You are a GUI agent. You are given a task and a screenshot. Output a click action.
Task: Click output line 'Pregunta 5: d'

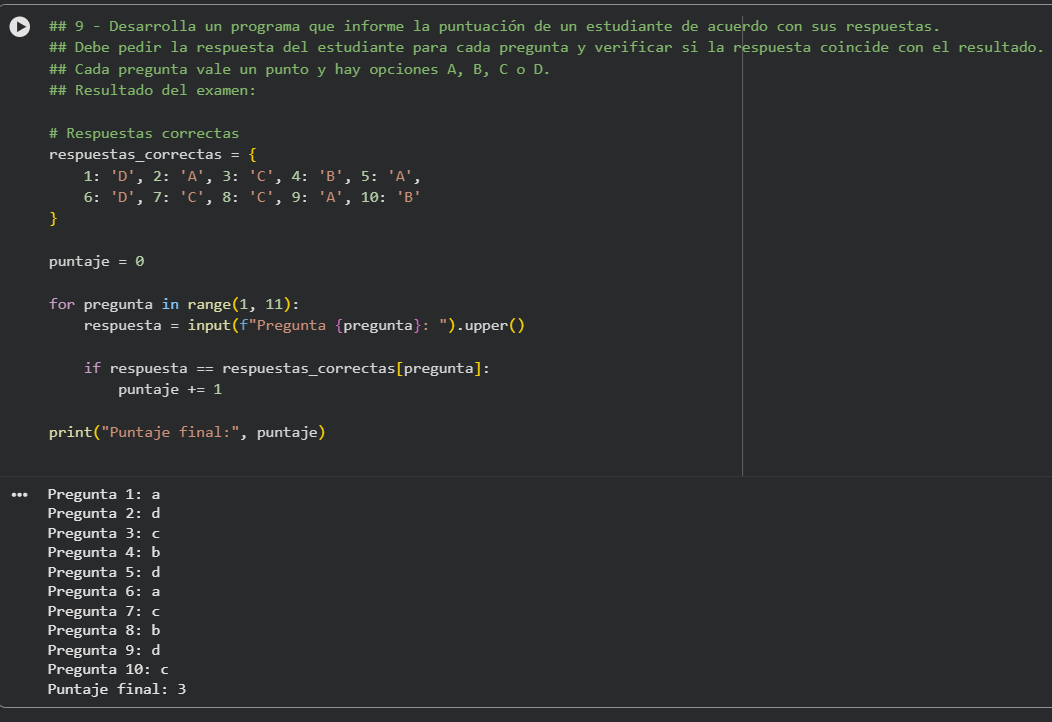pyautogui.click(x=104, y=572)
